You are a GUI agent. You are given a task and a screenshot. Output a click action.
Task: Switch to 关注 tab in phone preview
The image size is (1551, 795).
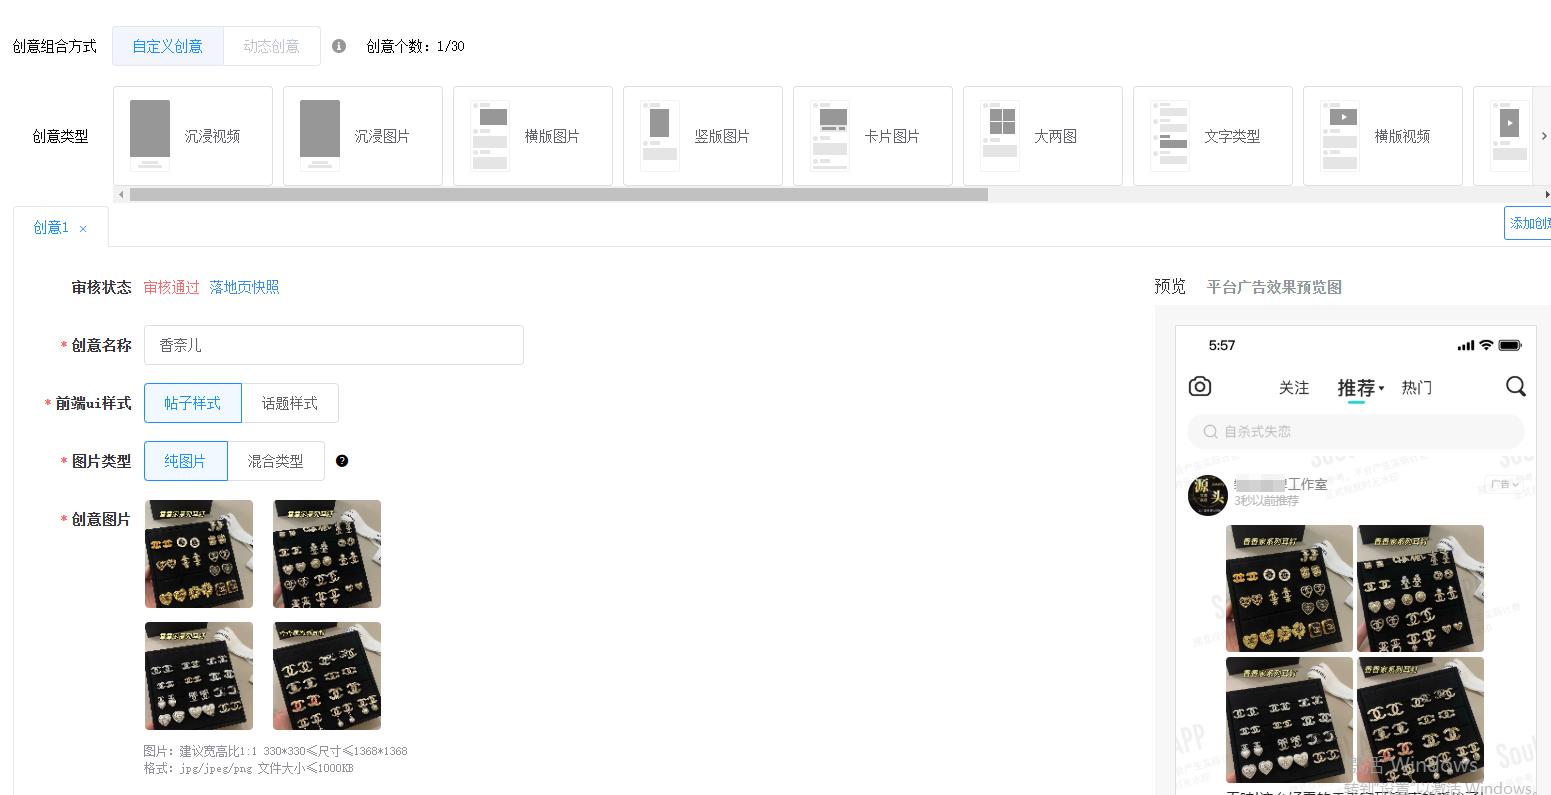(1294, 388)
